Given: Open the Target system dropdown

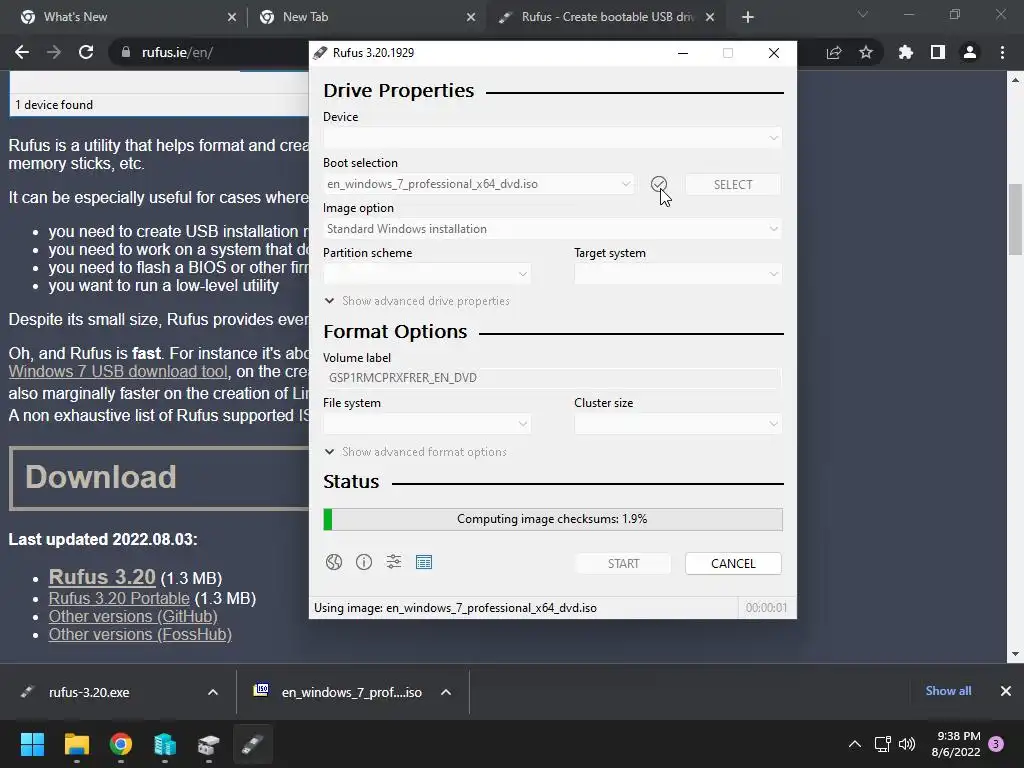Looking at the screenshot, I should (x=678, y=274).
